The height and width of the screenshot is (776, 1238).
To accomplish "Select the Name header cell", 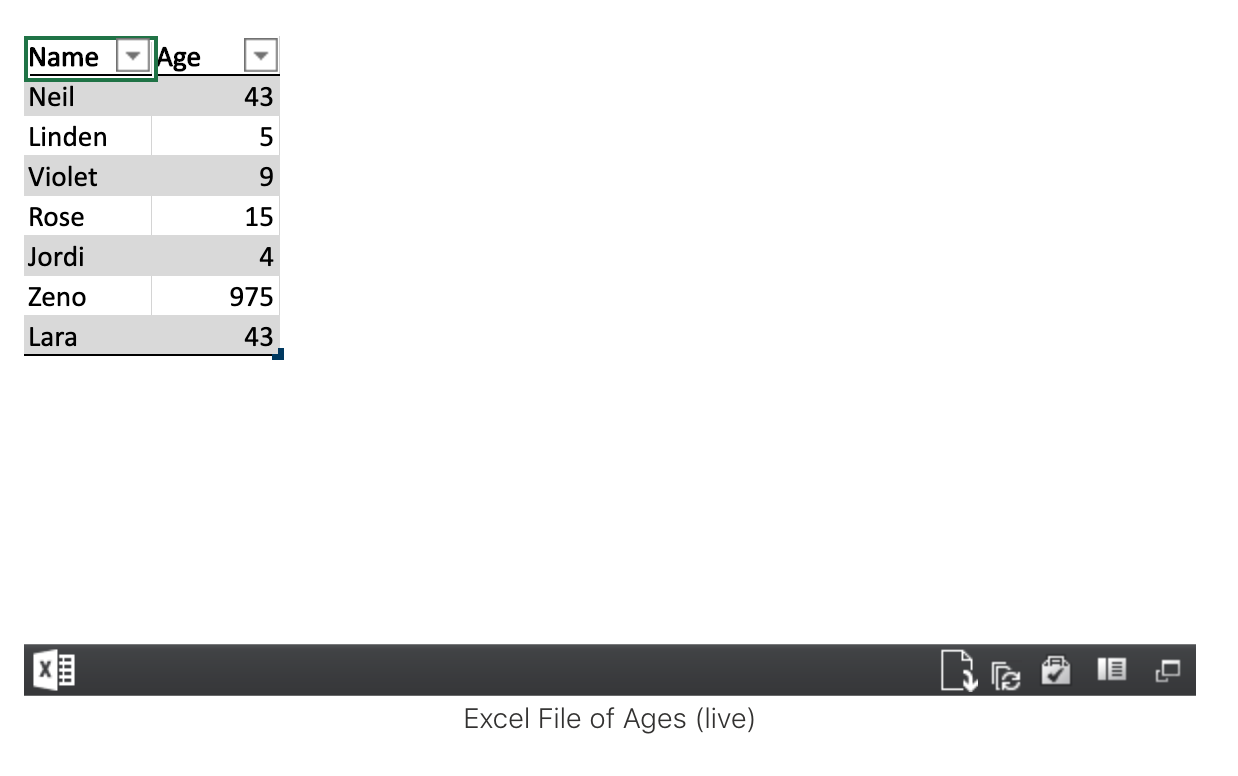I will (x=70, y=56).
